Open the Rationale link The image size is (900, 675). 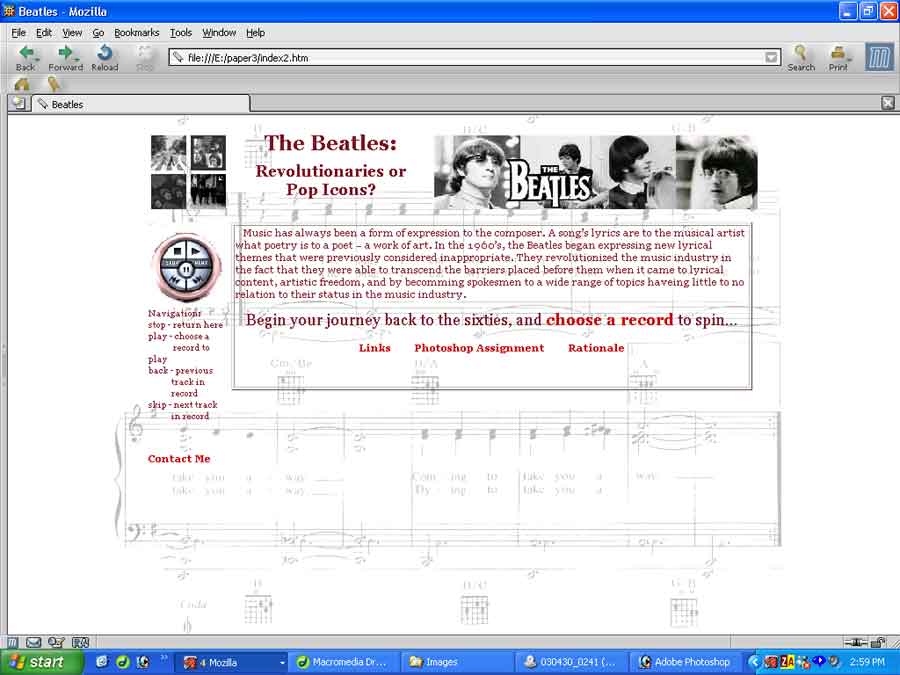595,348
